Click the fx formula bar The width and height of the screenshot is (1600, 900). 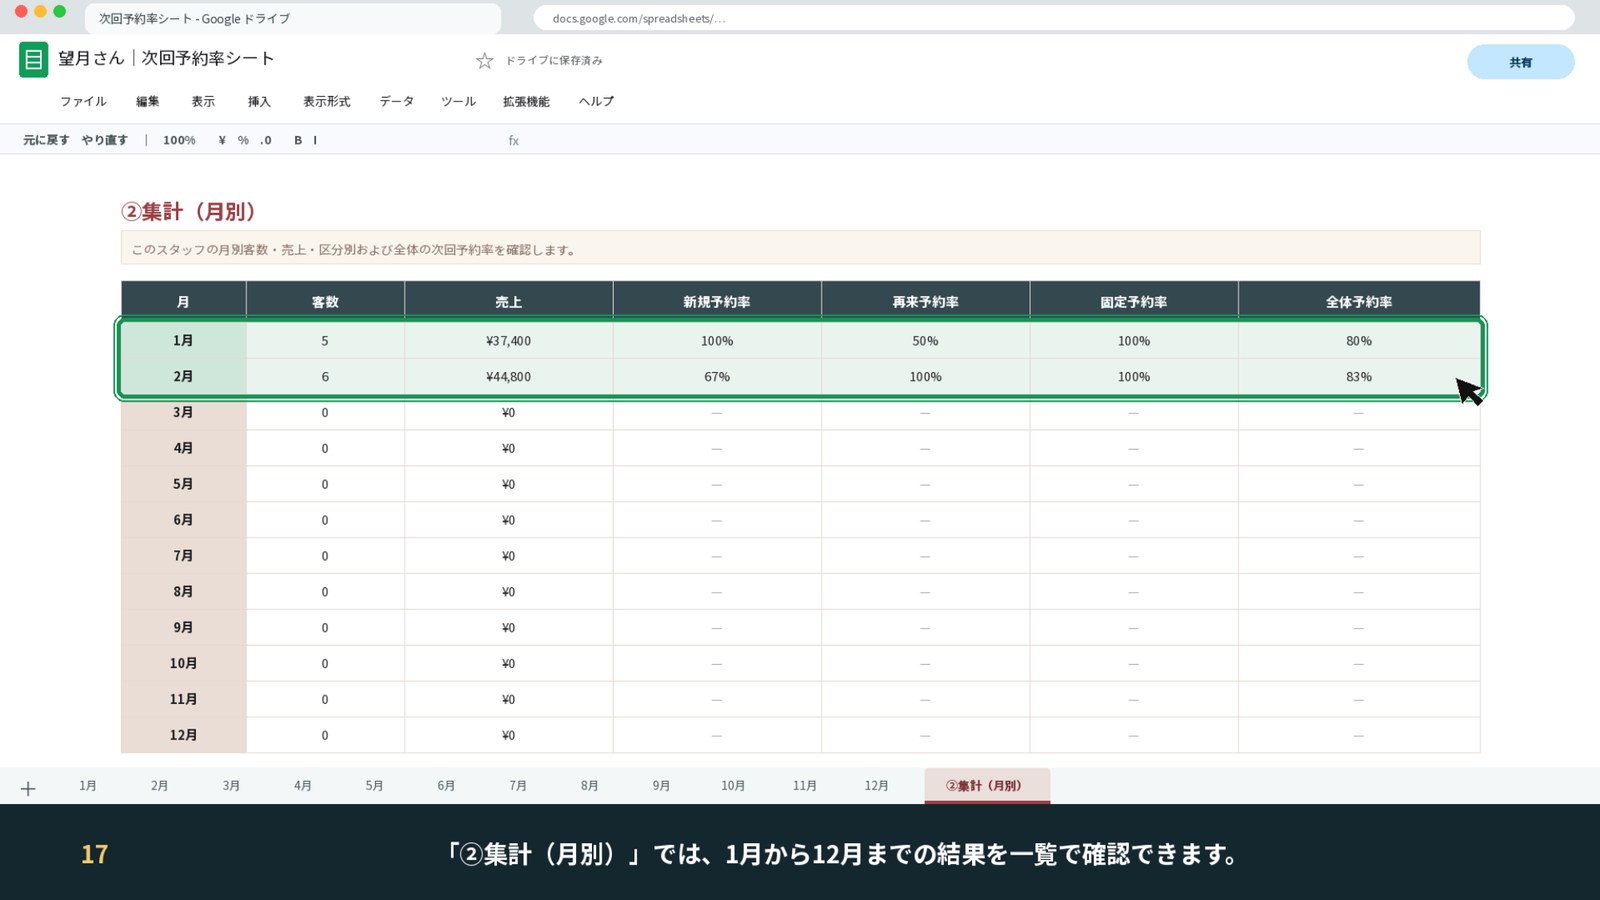(513, 140)
